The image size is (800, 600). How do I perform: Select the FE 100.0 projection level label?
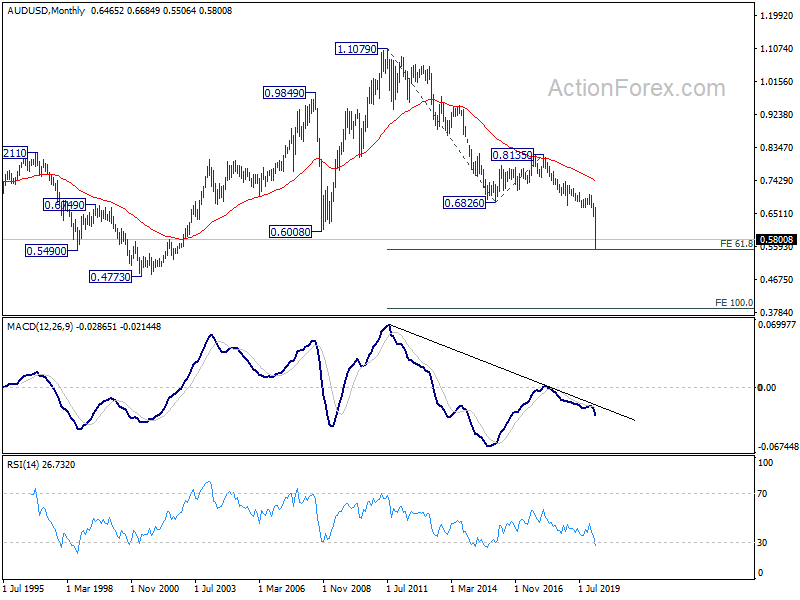734,303
